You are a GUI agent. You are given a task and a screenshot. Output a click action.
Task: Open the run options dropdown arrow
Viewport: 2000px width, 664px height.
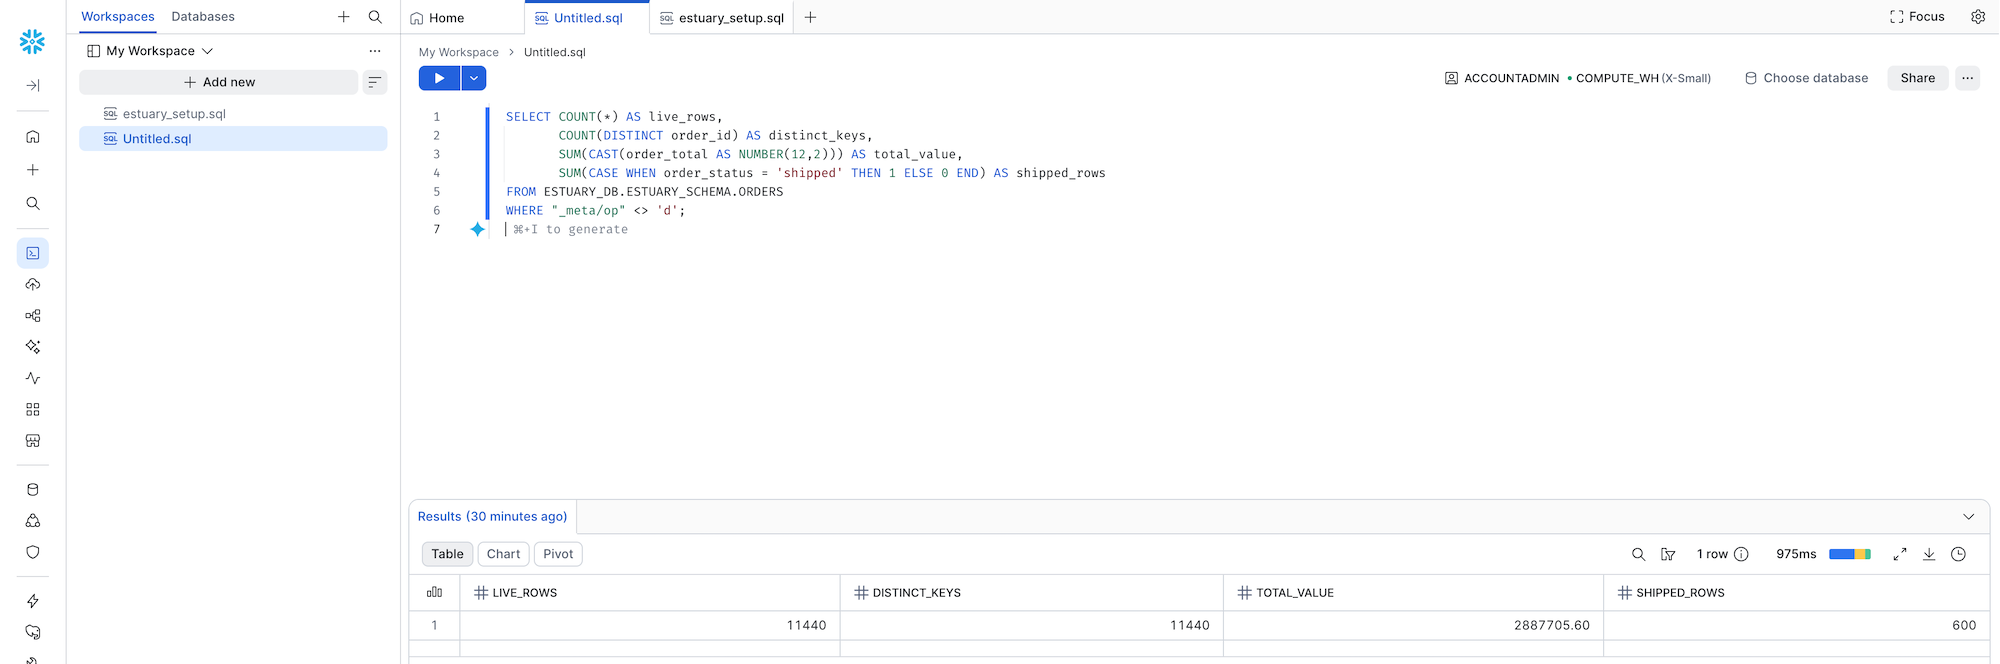[x=474, y=78]
